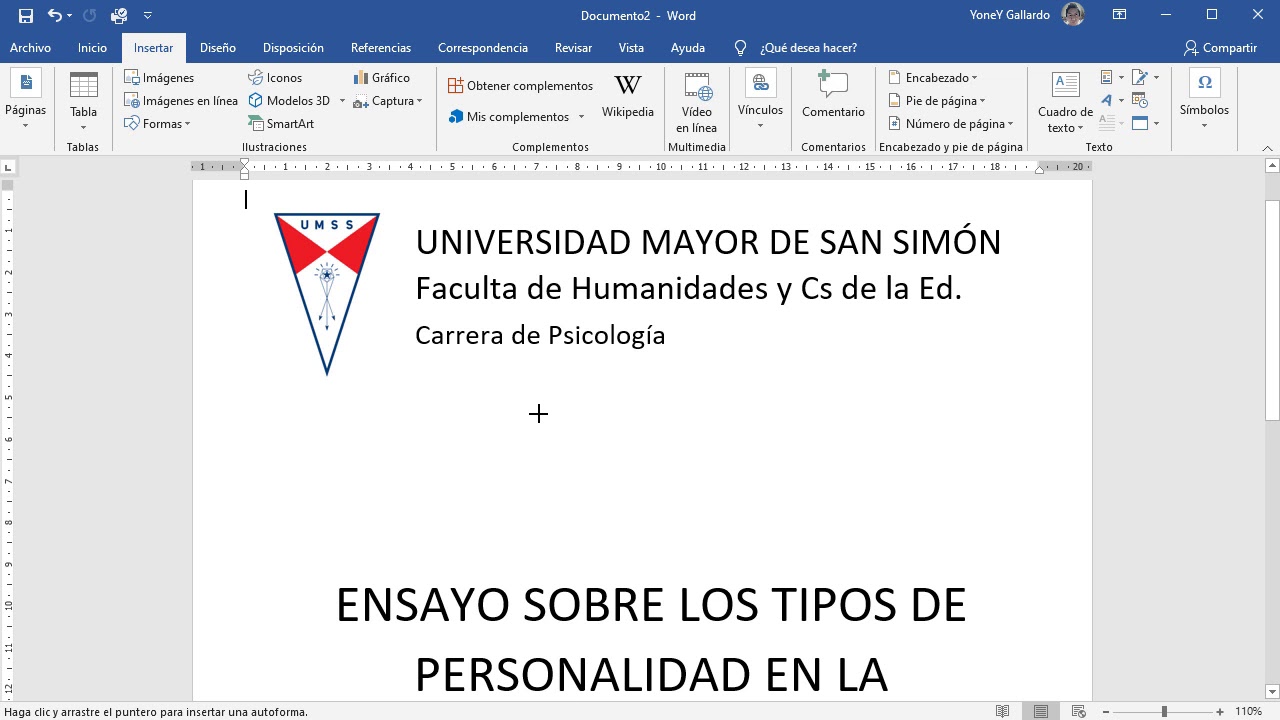Insert a Comentario
The height and width of the screenshot is (720, 1280).
click(833, 95)
